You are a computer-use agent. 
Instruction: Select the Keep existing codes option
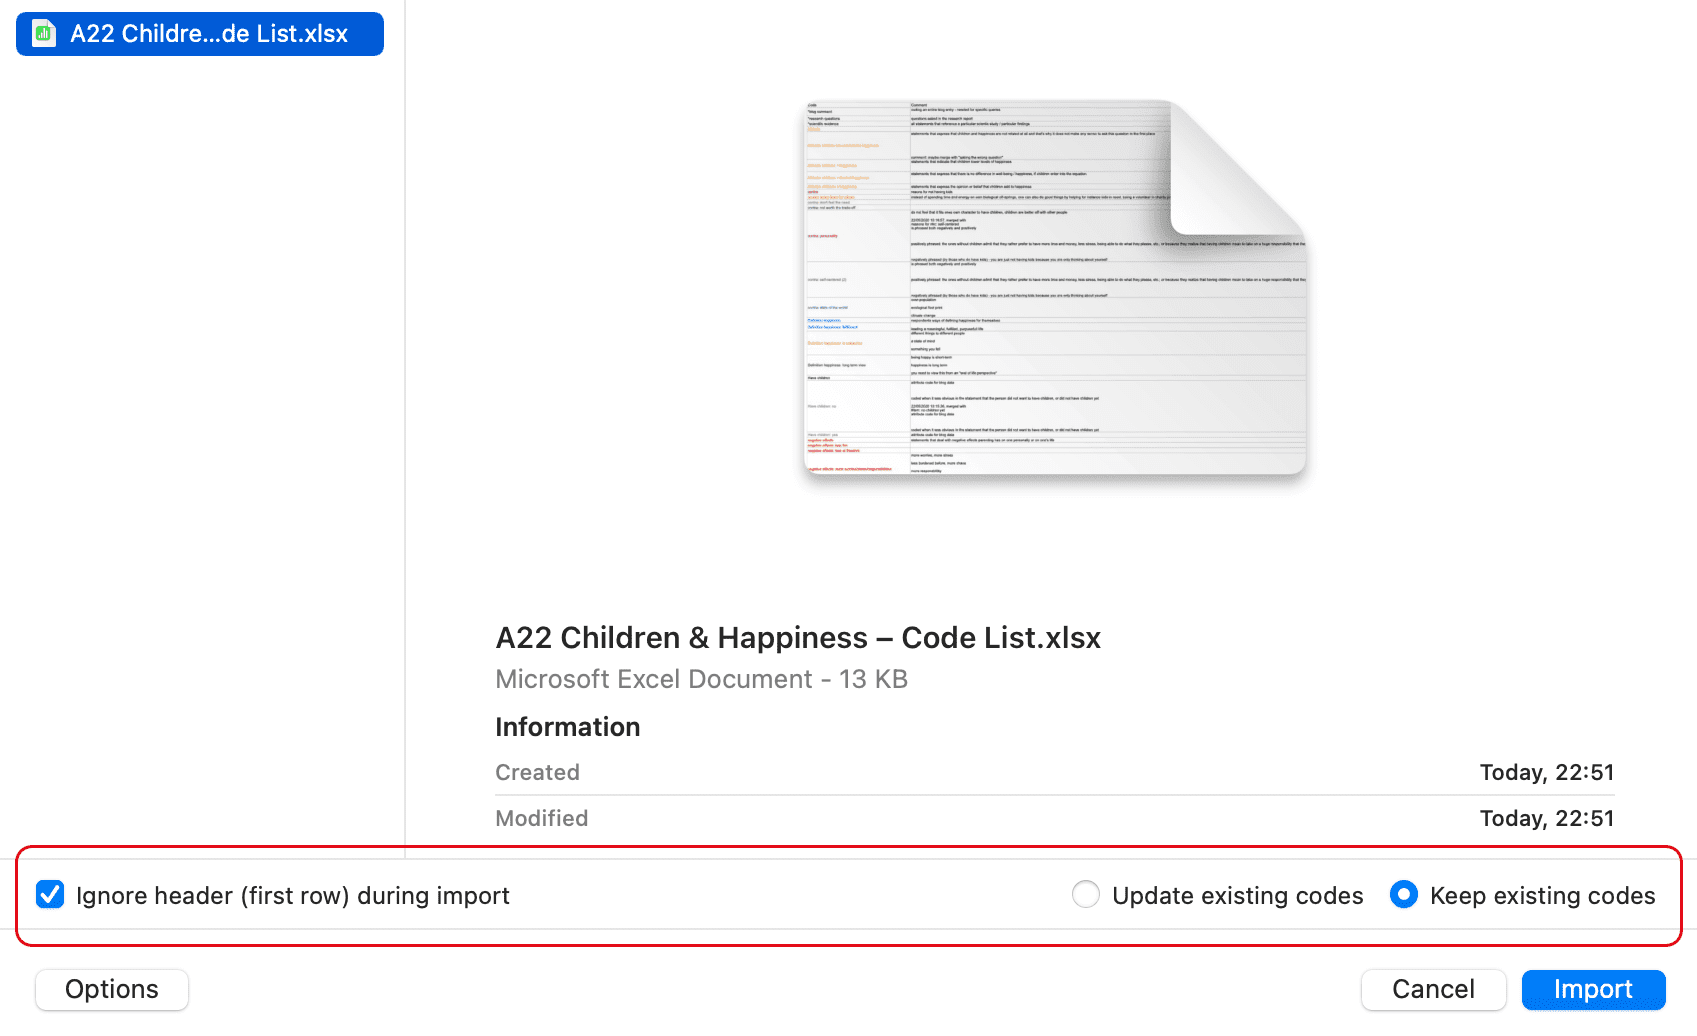tap(1404, 894)
